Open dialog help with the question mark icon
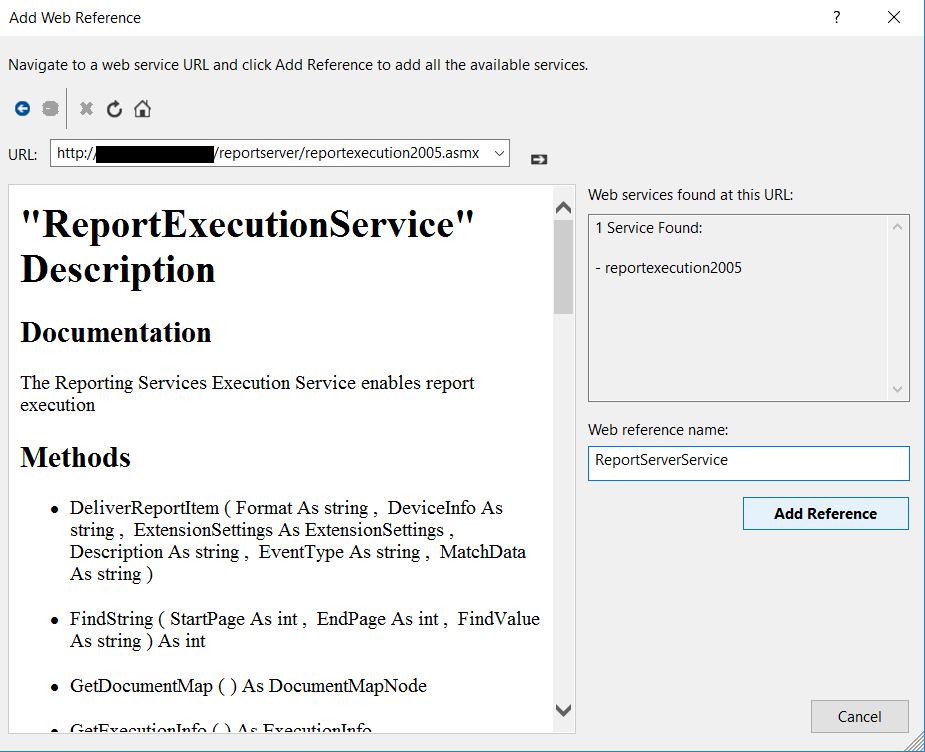925x752 pixels. 836,17
